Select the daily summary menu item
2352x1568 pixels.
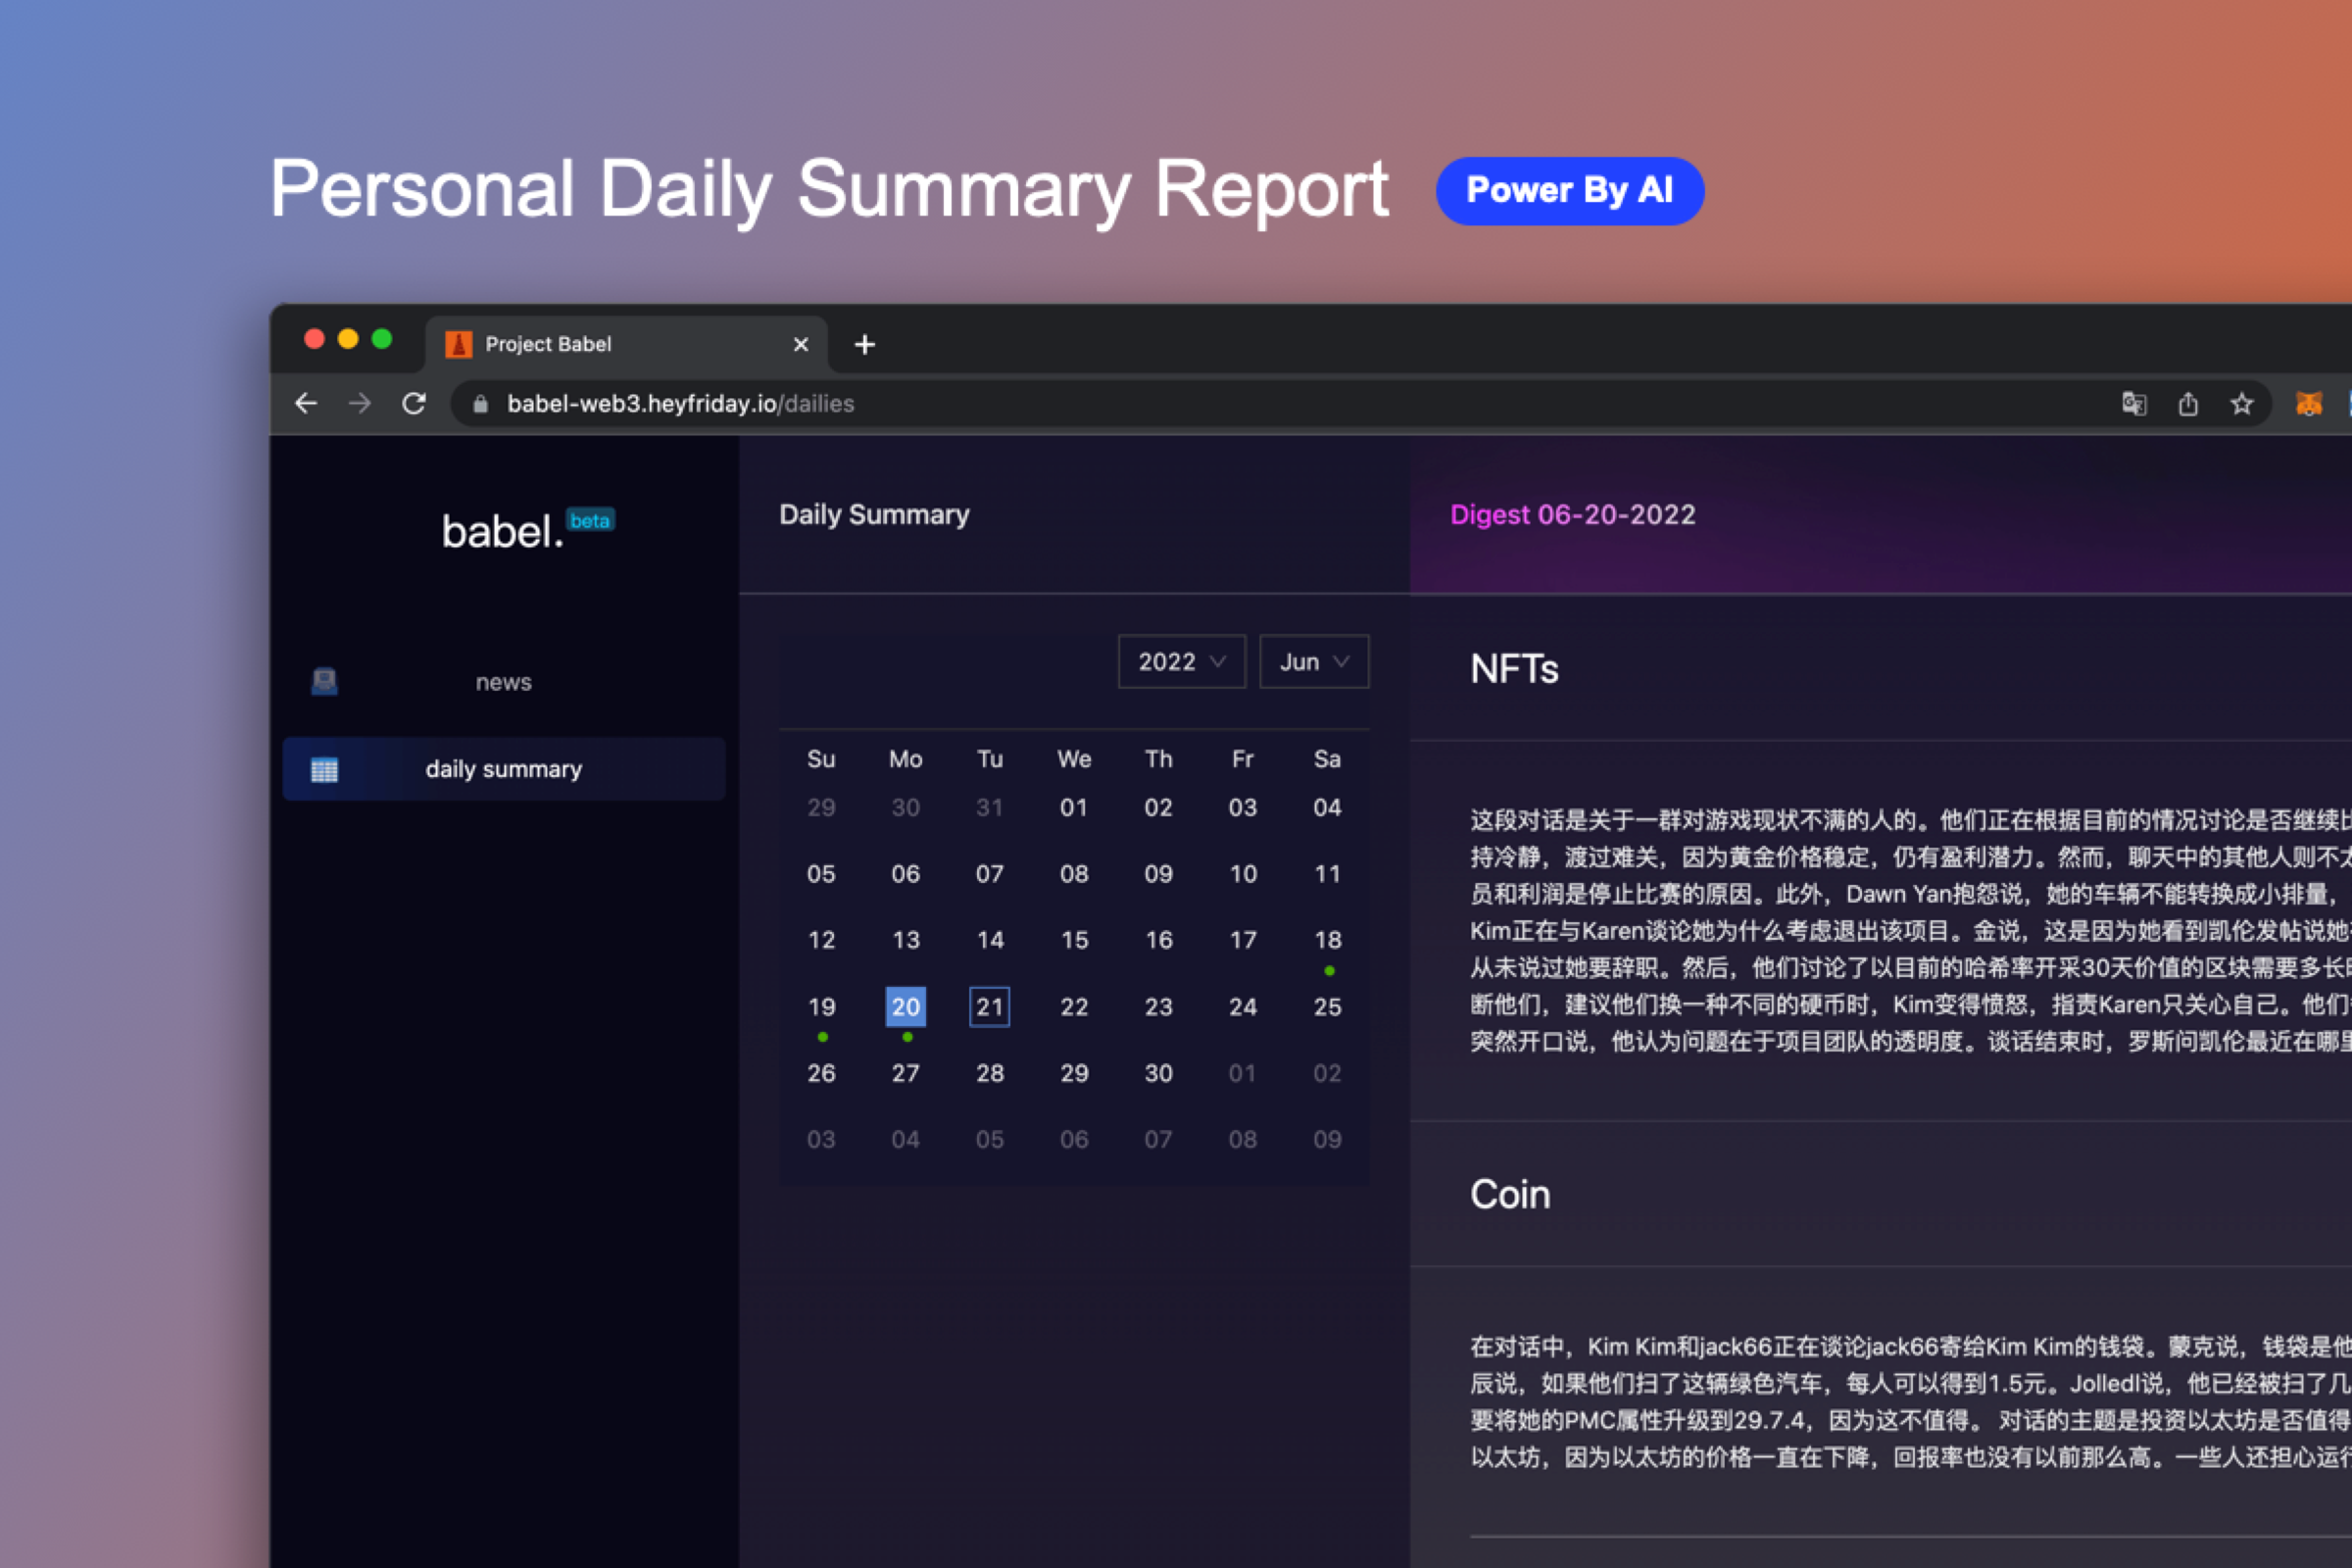point(503,769)
